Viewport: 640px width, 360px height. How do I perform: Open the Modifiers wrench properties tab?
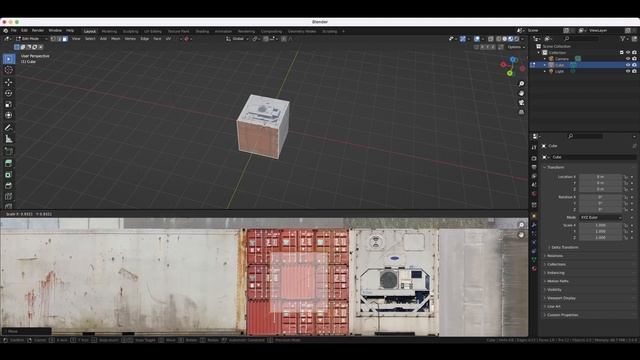[x=534, y=225]
